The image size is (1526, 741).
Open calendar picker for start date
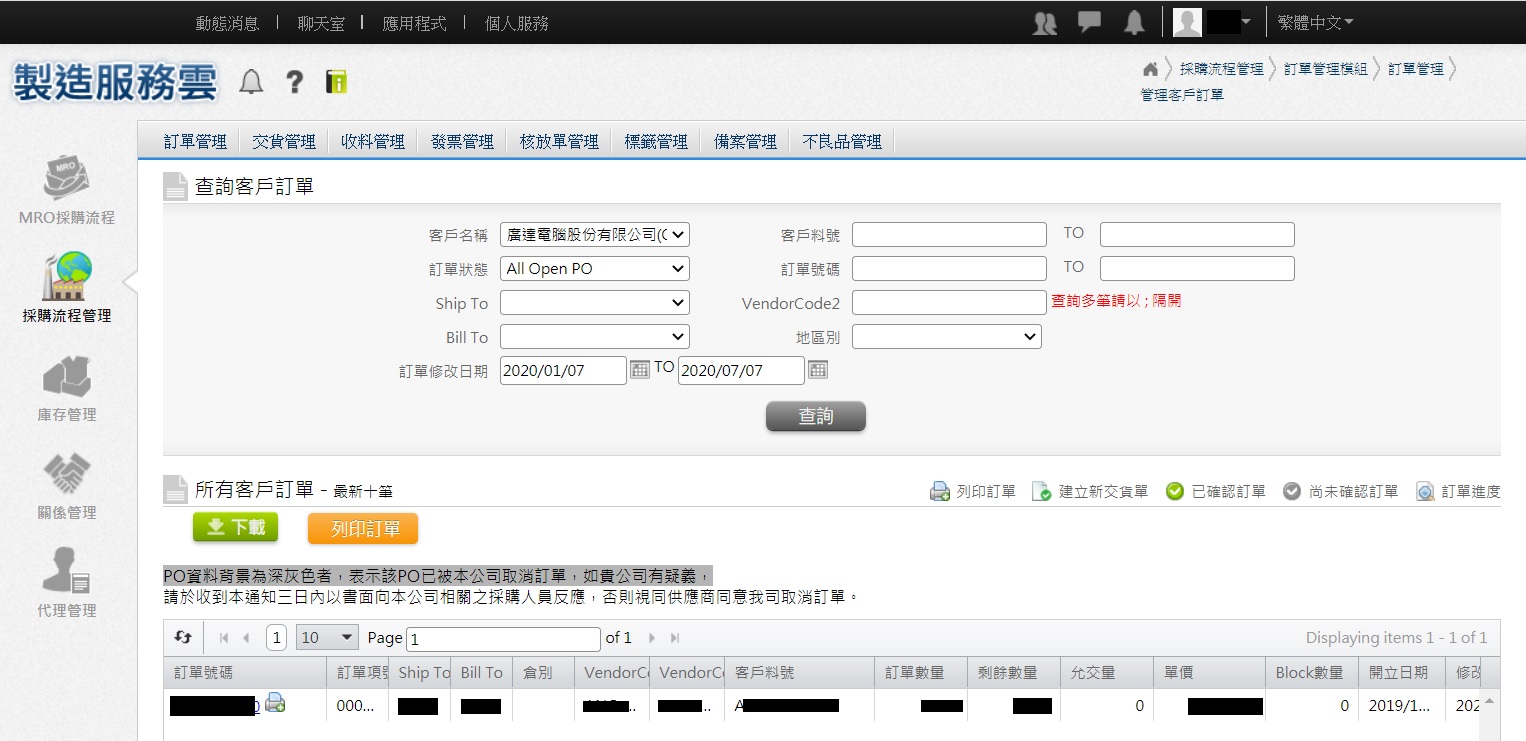(x=640, y=370)
